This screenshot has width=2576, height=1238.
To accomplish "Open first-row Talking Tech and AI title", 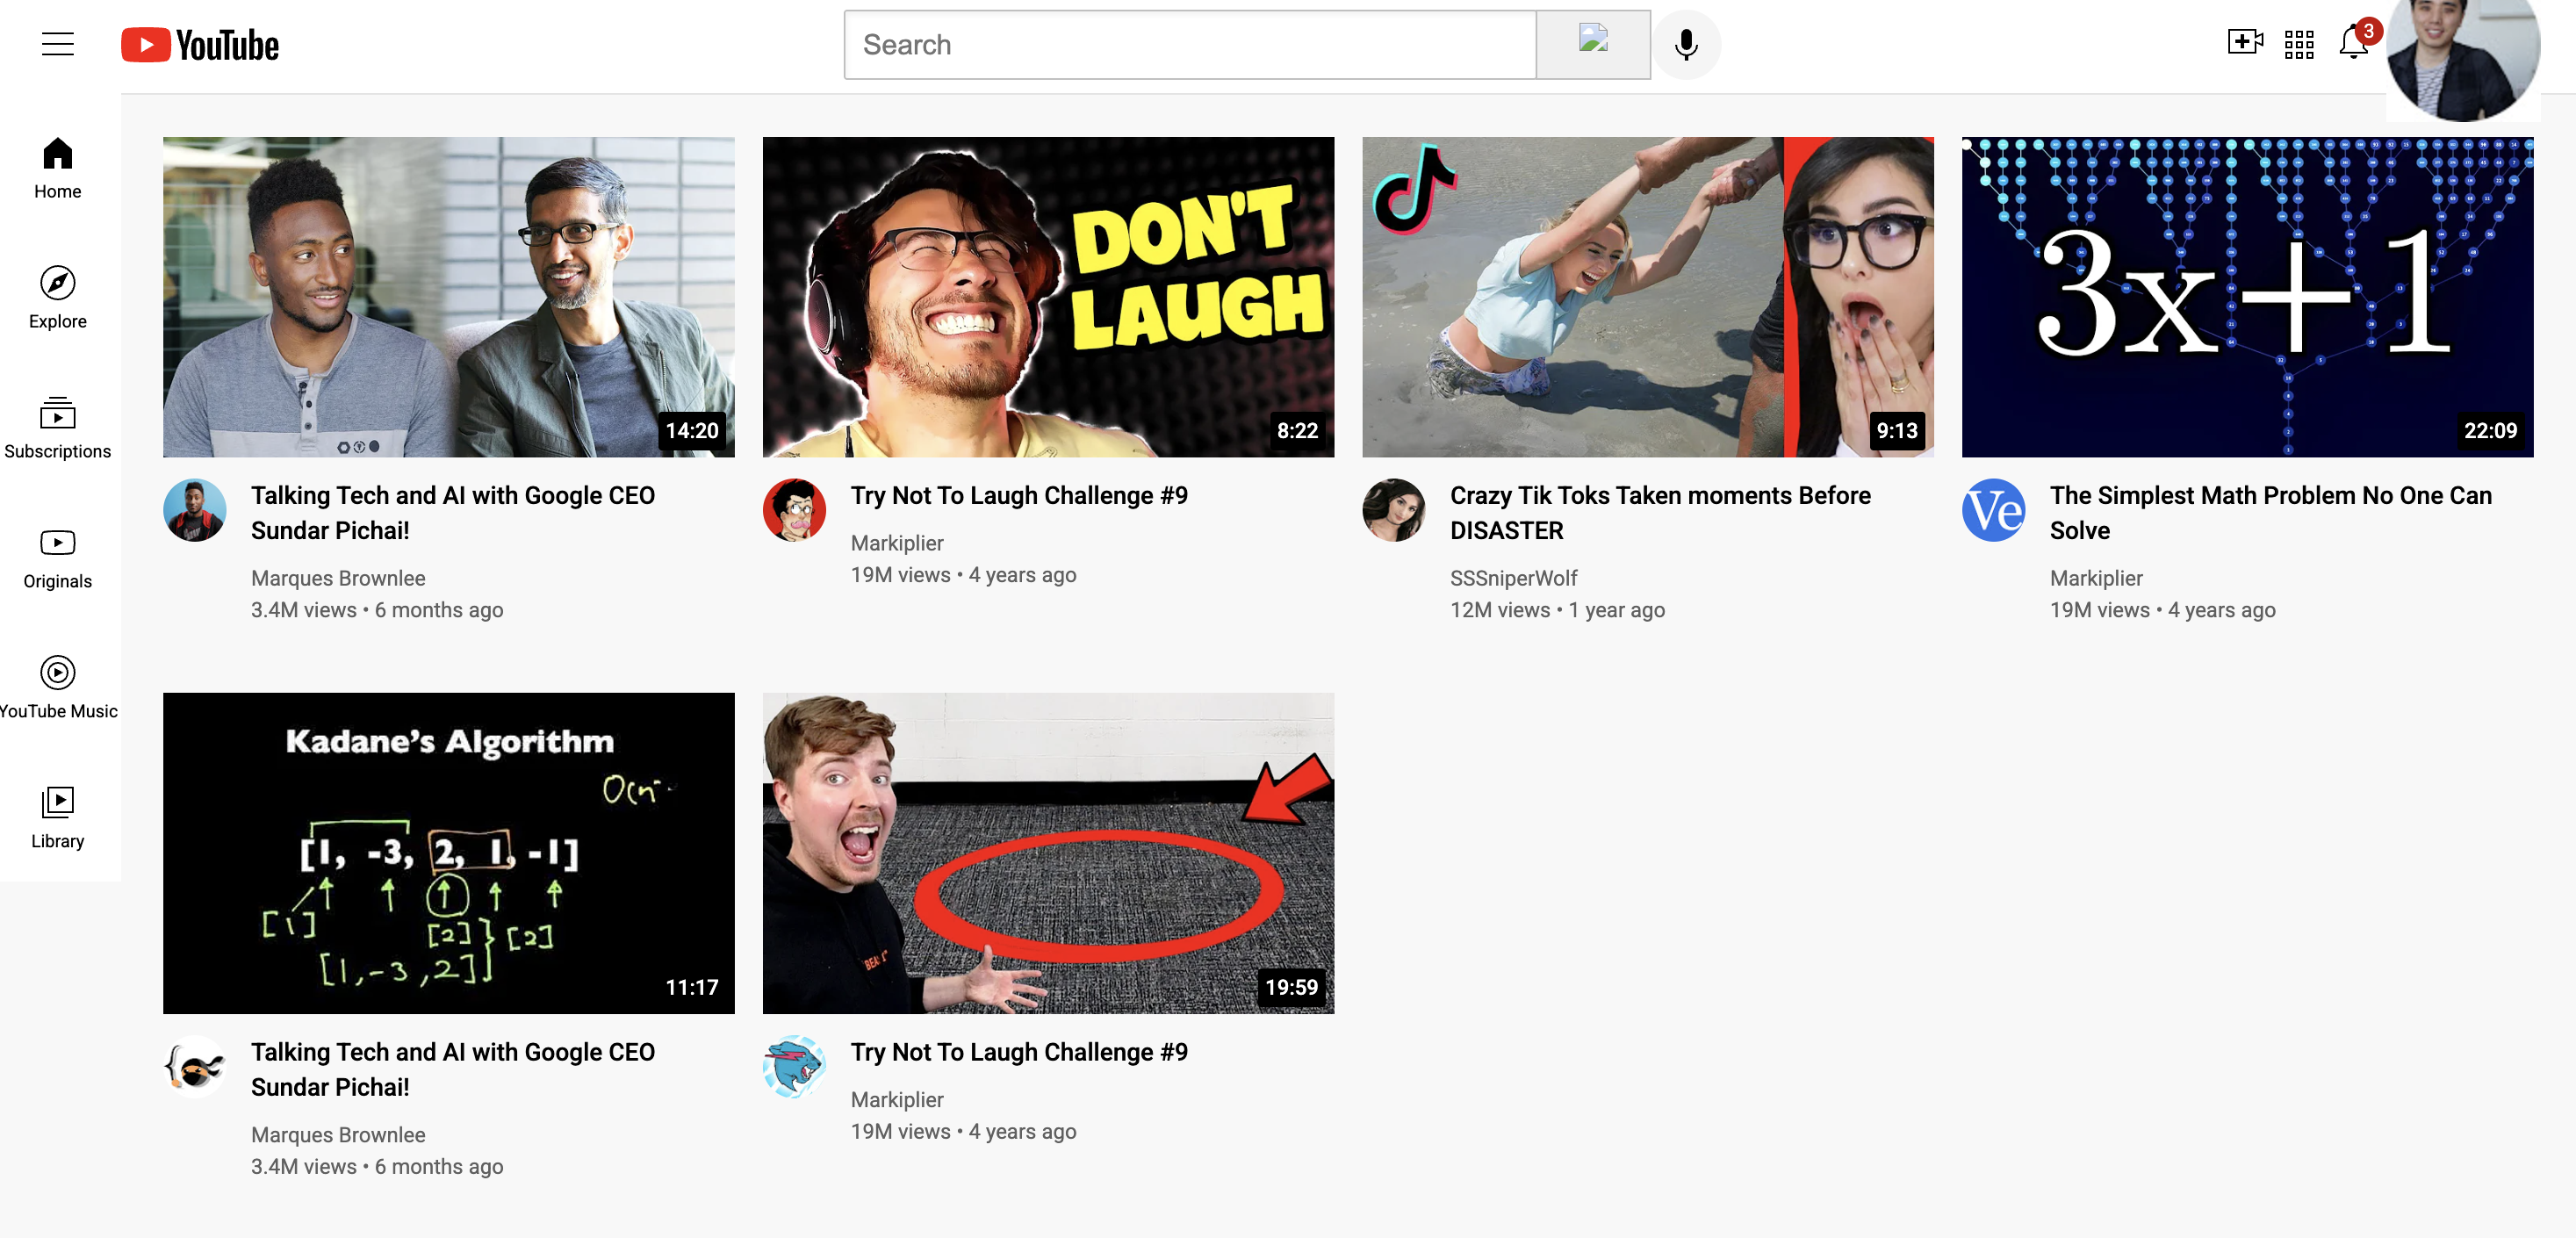I will coord(453,513).
